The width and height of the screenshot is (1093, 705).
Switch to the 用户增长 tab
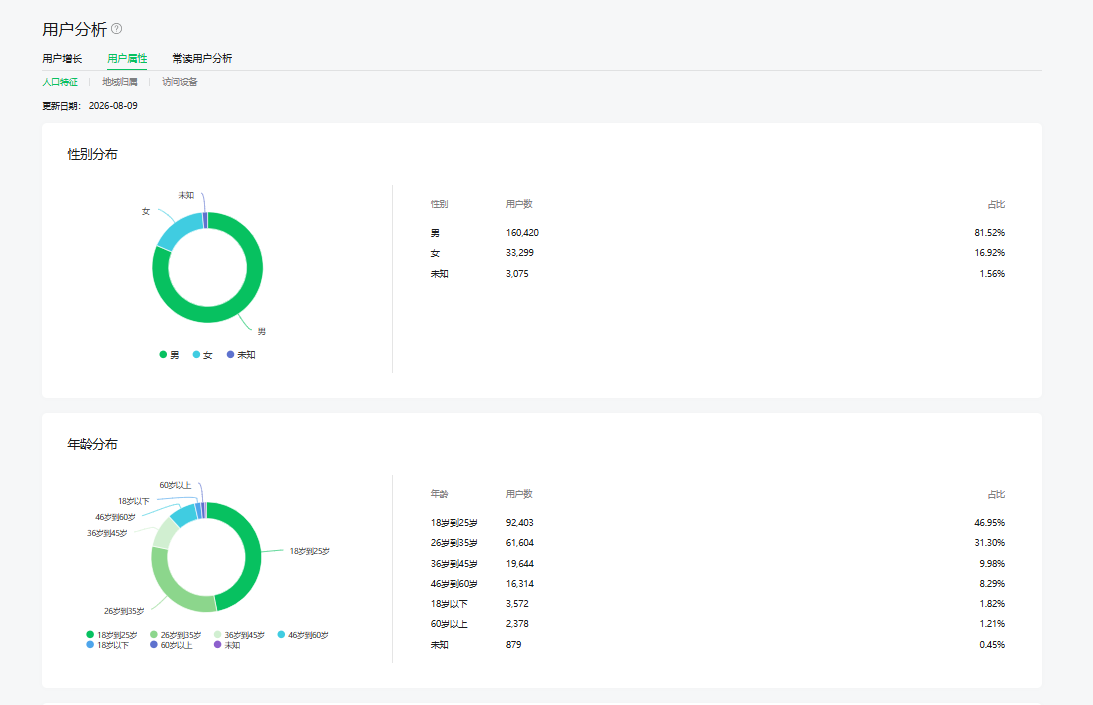(62, 59)
